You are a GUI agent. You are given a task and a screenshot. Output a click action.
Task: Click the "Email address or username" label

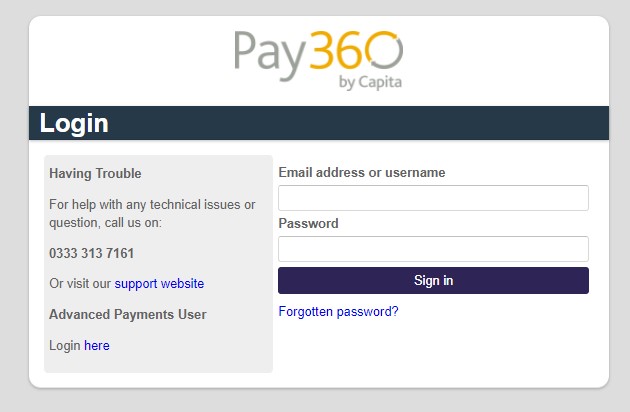pyautogui.click(x=362, y=172)
